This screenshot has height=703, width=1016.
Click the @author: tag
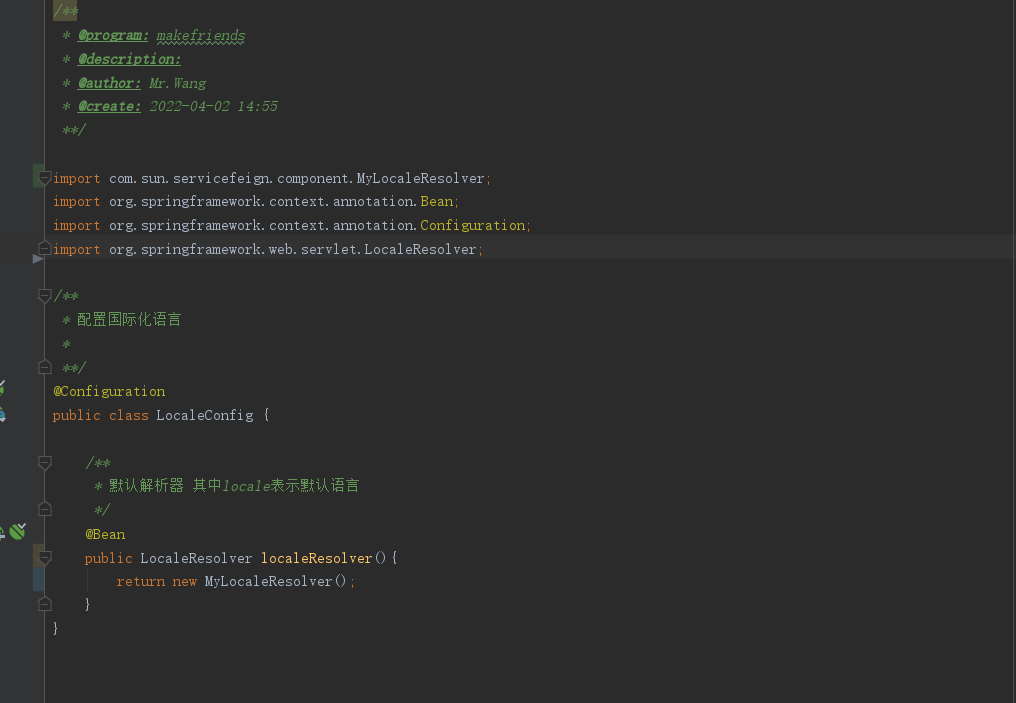click(x=109, y=83)
